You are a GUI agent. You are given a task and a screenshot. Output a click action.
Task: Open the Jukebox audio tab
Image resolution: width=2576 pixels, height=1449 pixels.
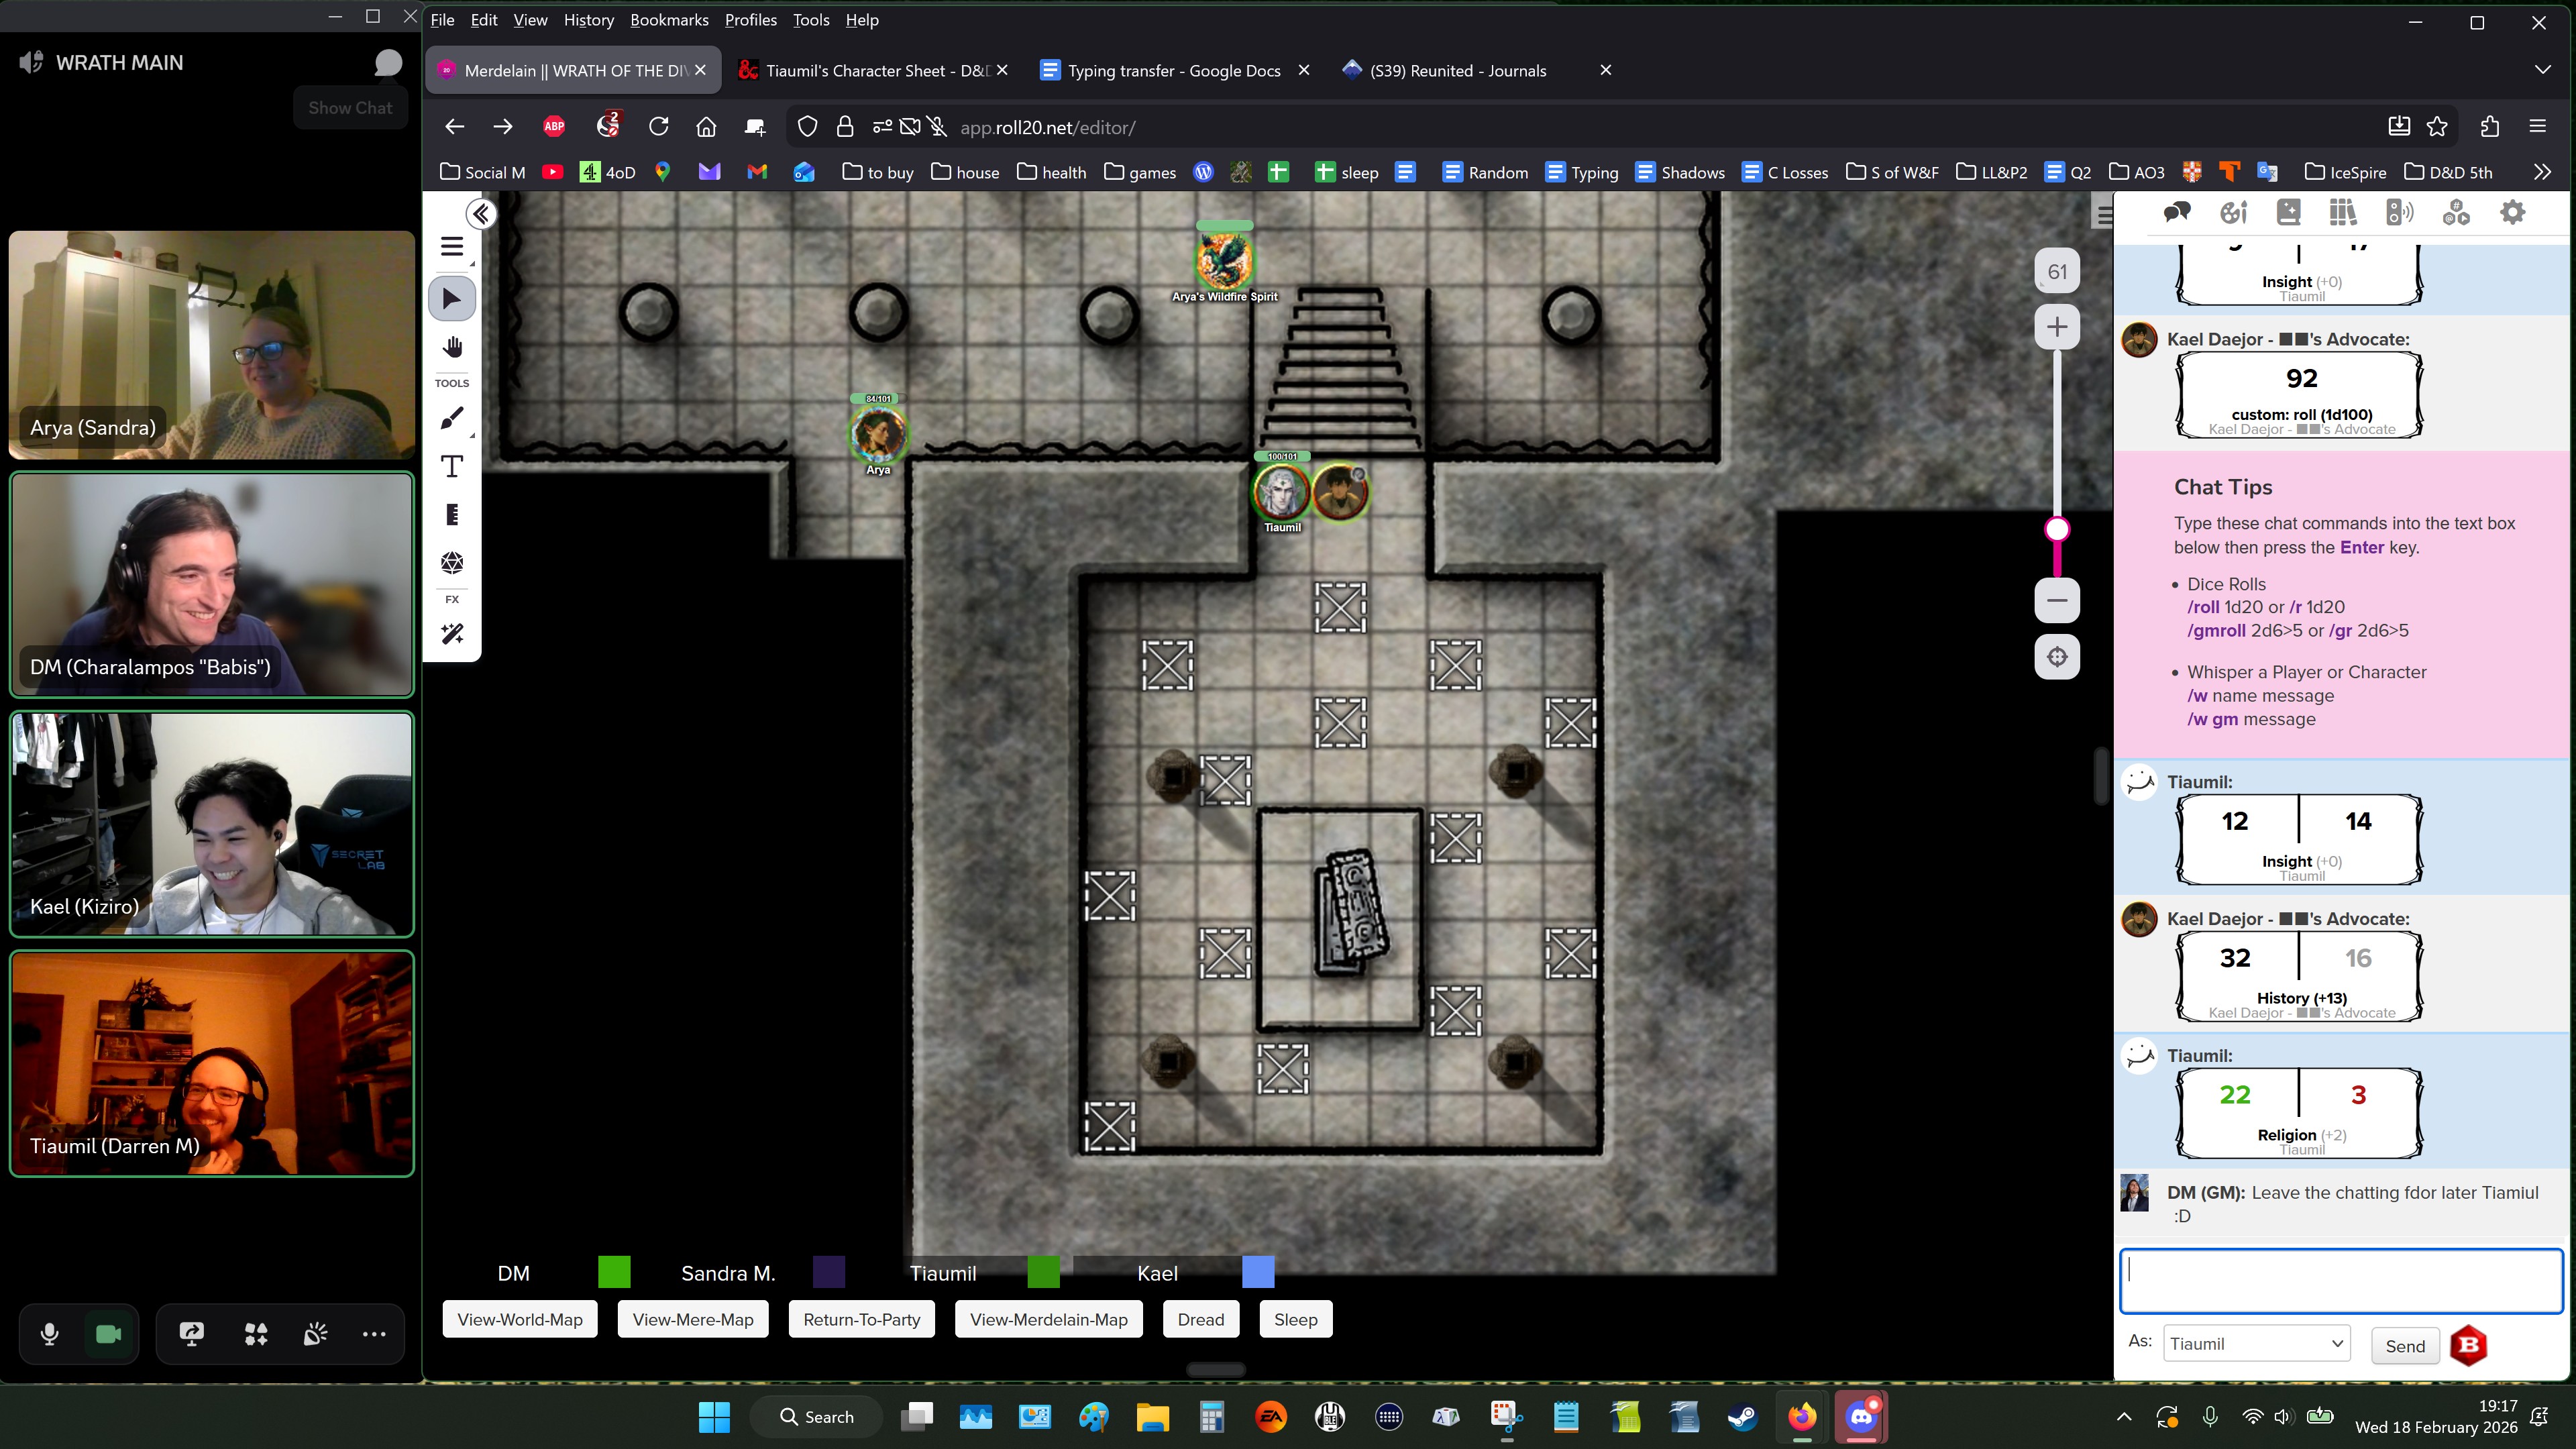tap(2399, 212)
